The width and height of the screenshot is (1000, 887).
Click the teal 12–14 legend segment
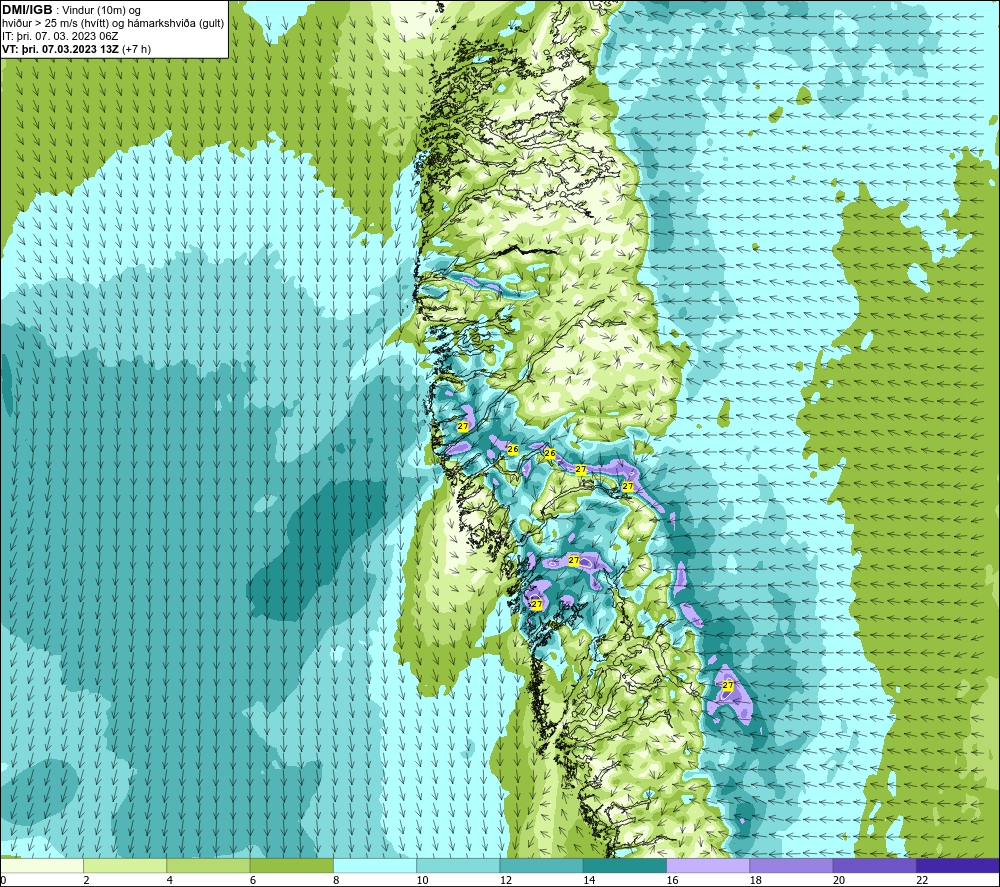(x=541, y=865)
